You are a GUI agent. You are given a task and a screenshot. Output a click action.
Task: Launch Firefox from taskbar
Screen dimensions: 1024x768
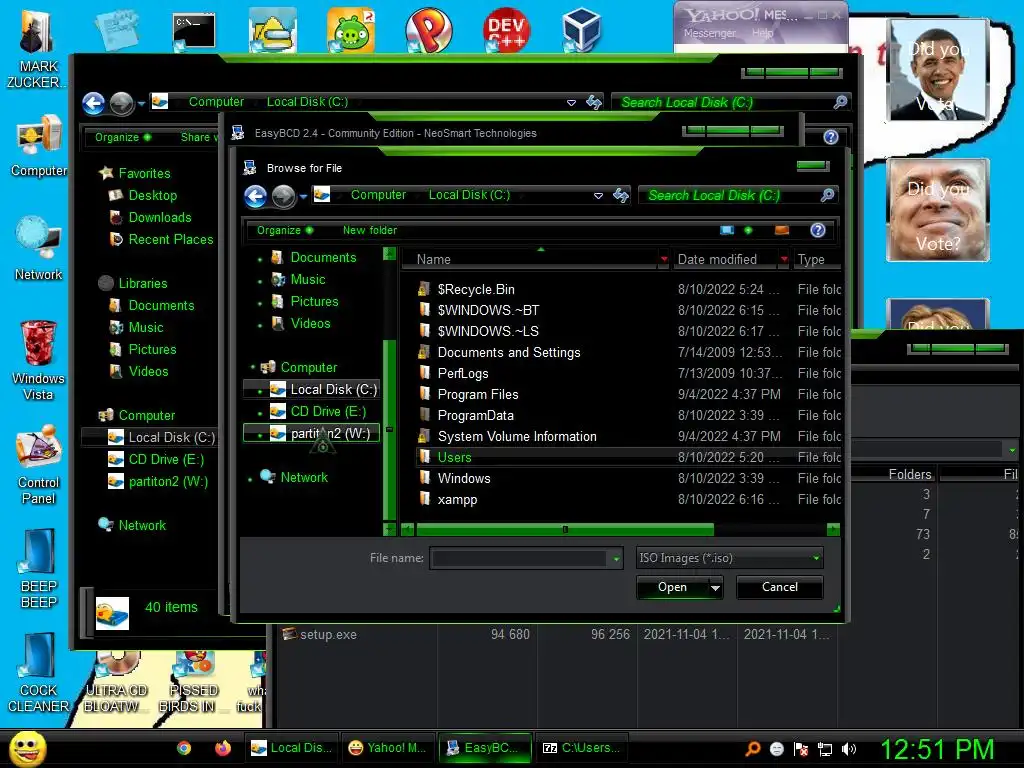pos(223,748)
